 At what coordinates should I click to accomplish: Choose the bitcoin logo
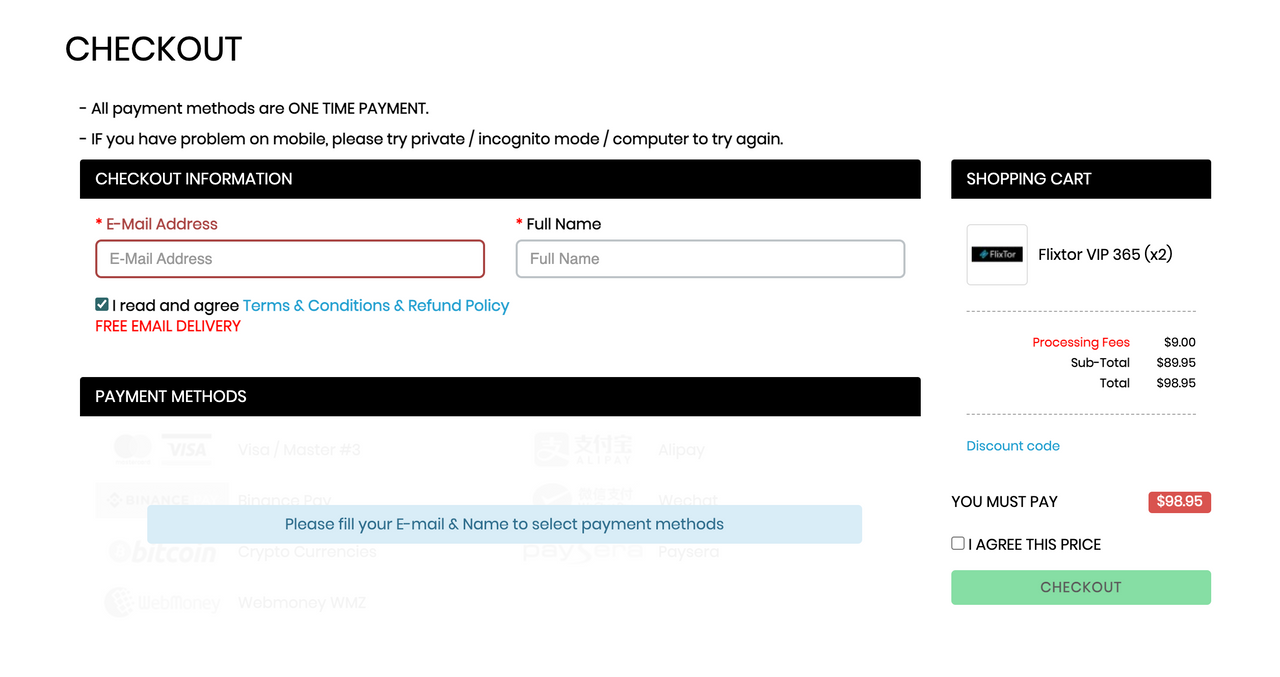(x=162, y=551)
